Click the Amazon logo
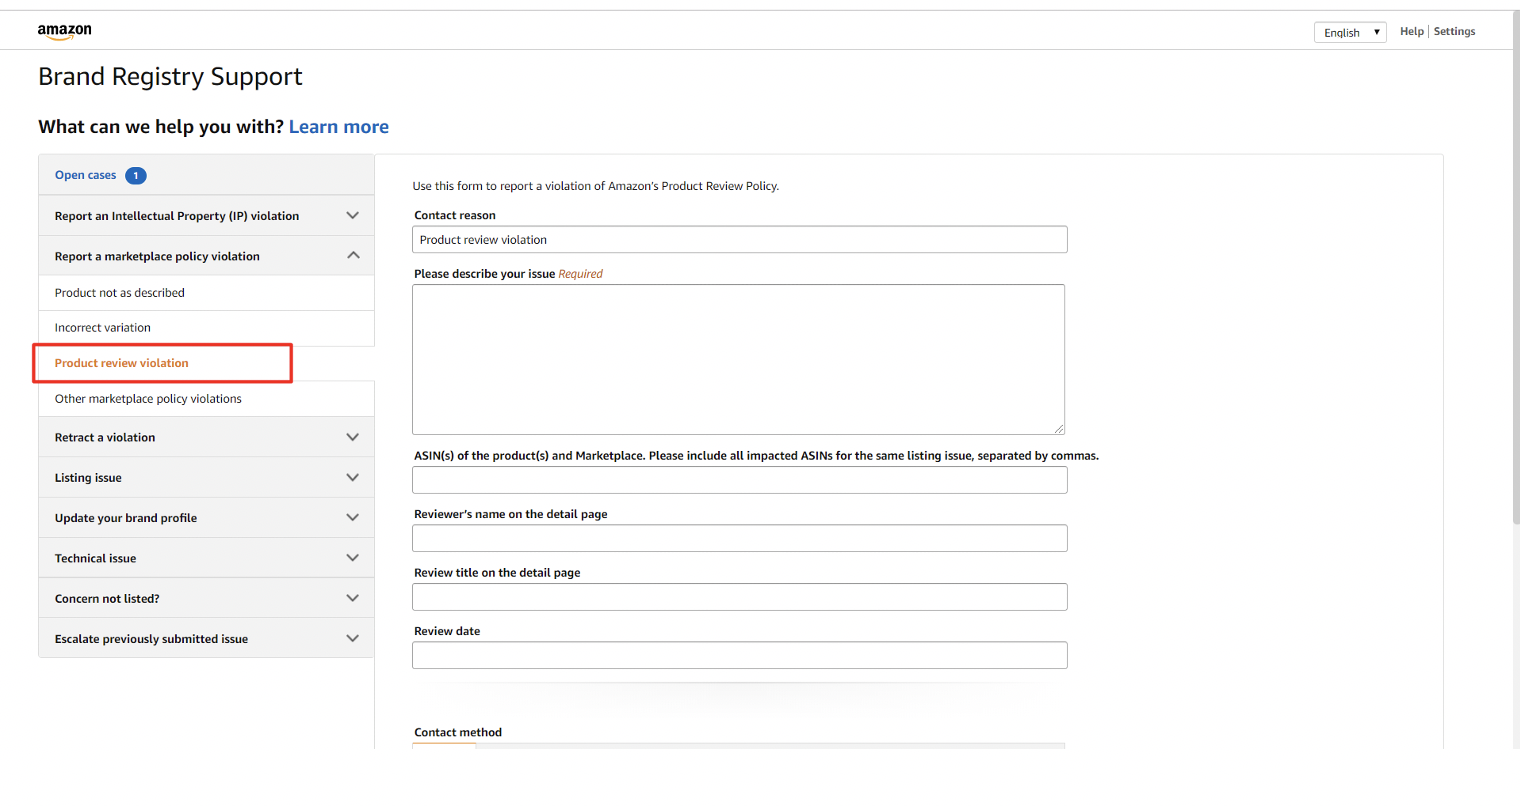1520x806 pixels. 65,32
